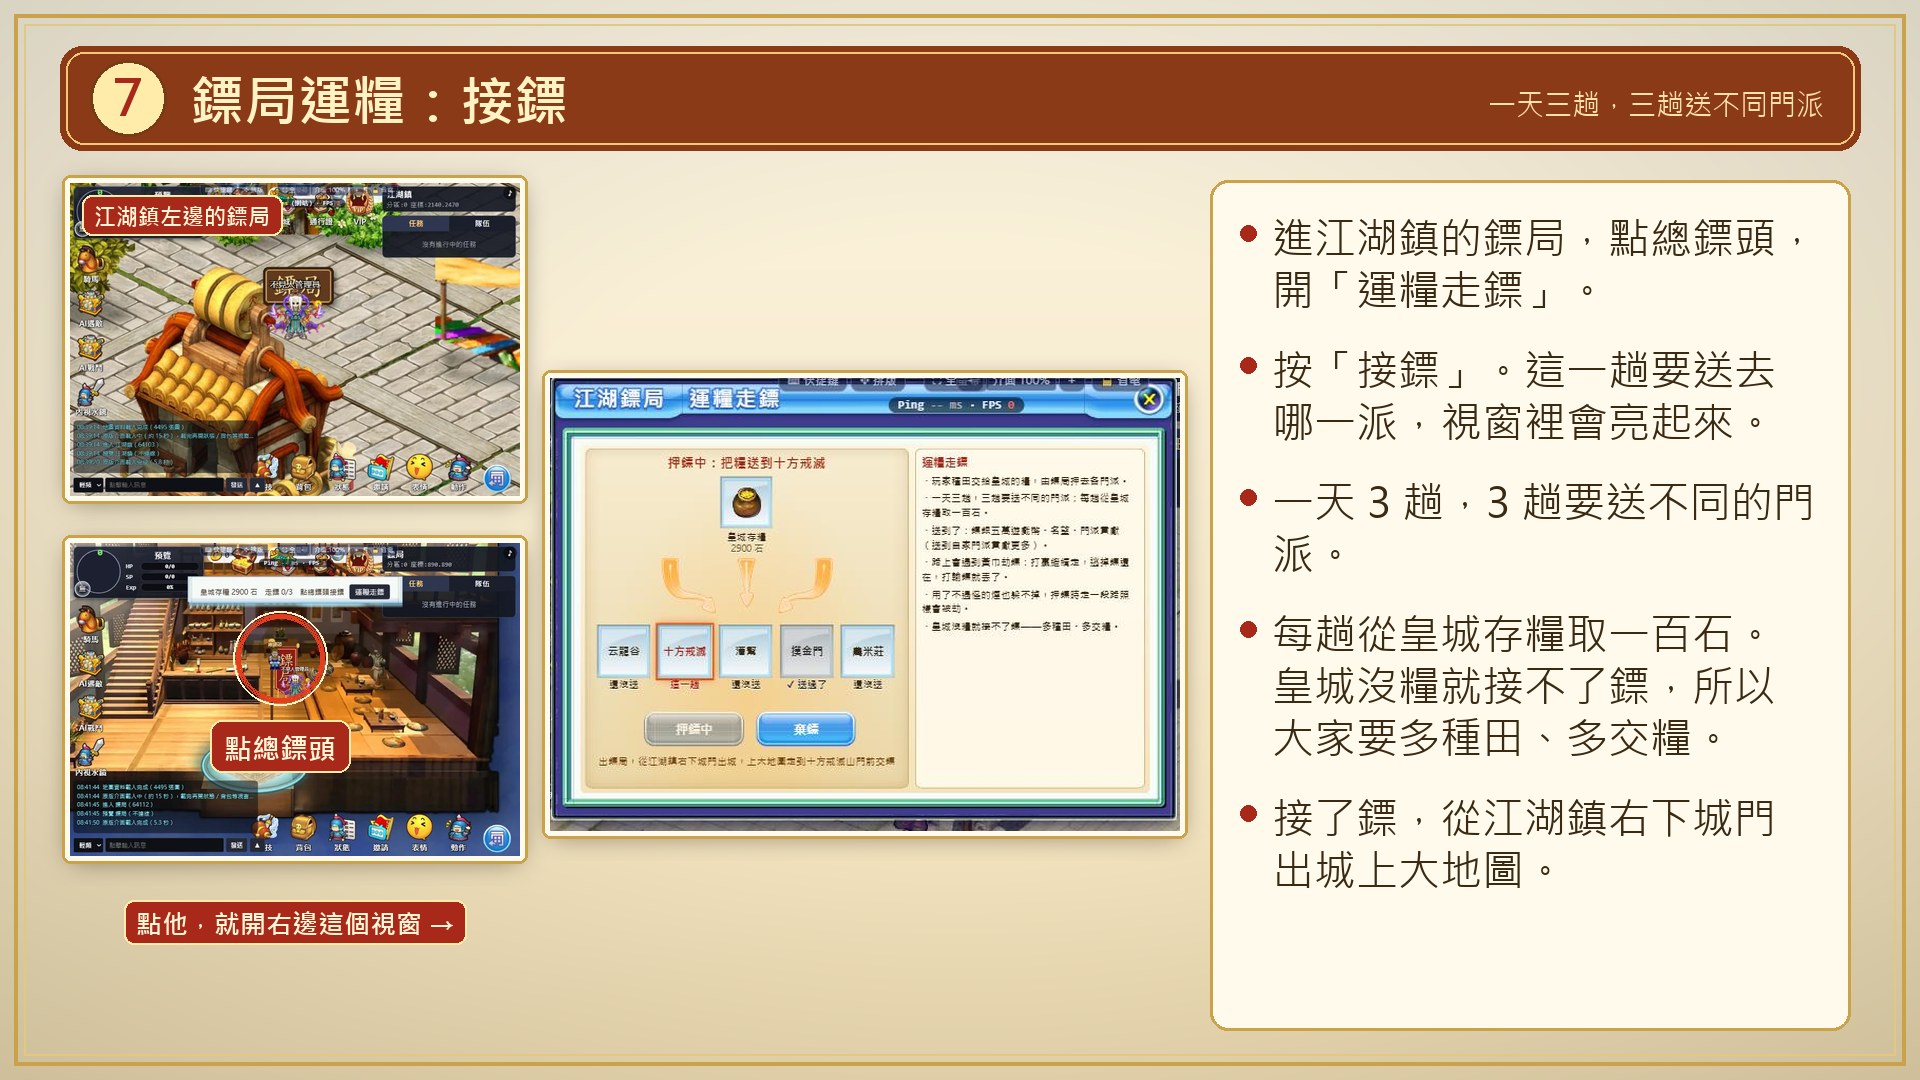Toggle music note icon in the interior screenshot
This screenshot has width=1920, height=1080.
[509, 553]
